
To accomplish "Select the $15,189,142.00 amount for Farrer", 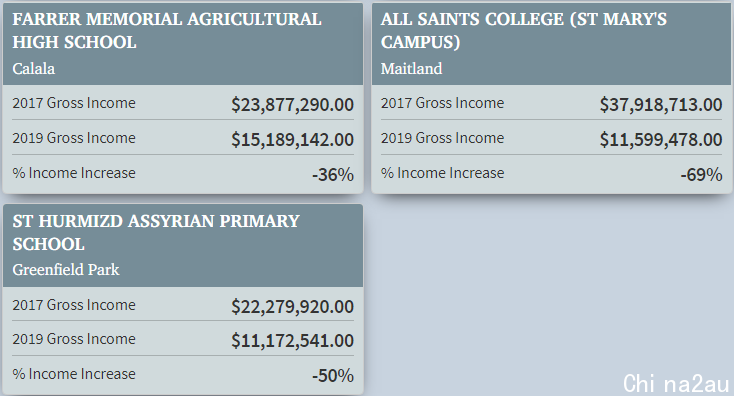I will [293, 139].
